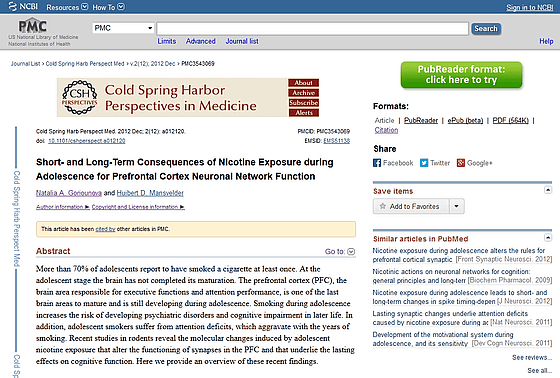Viewport: 560px width, 378px height.
Task: Open the EMSID EMS51138 link
Action: (x=337, y=141)
